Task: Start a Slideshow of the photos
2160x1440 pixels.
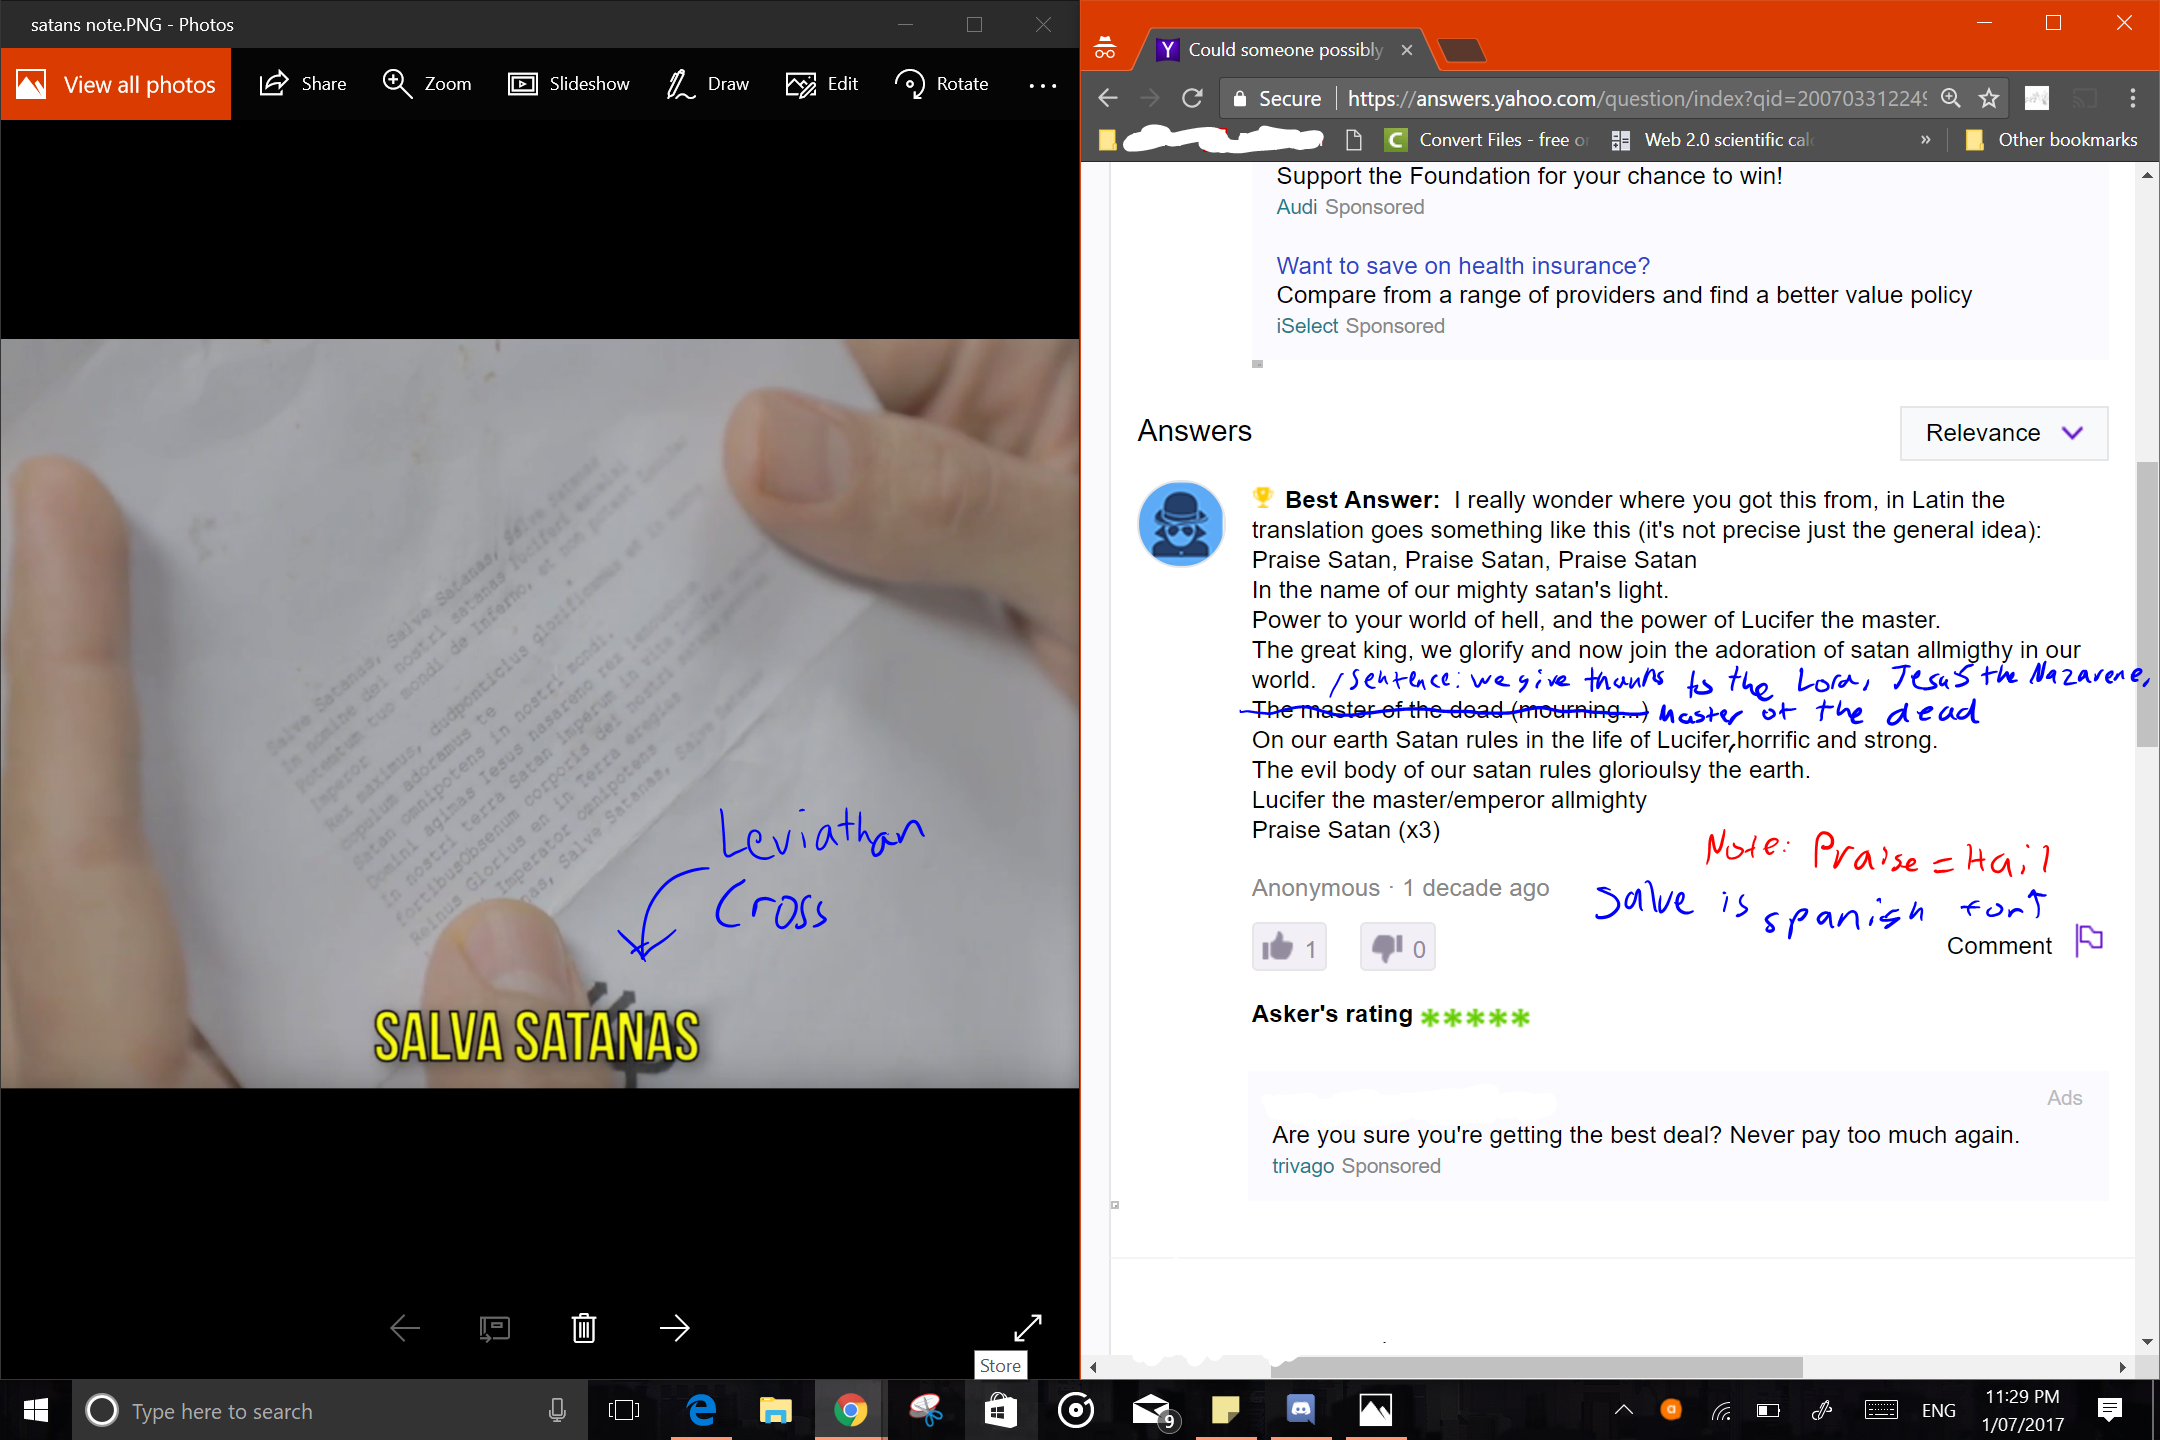Action: pos(568,84)
